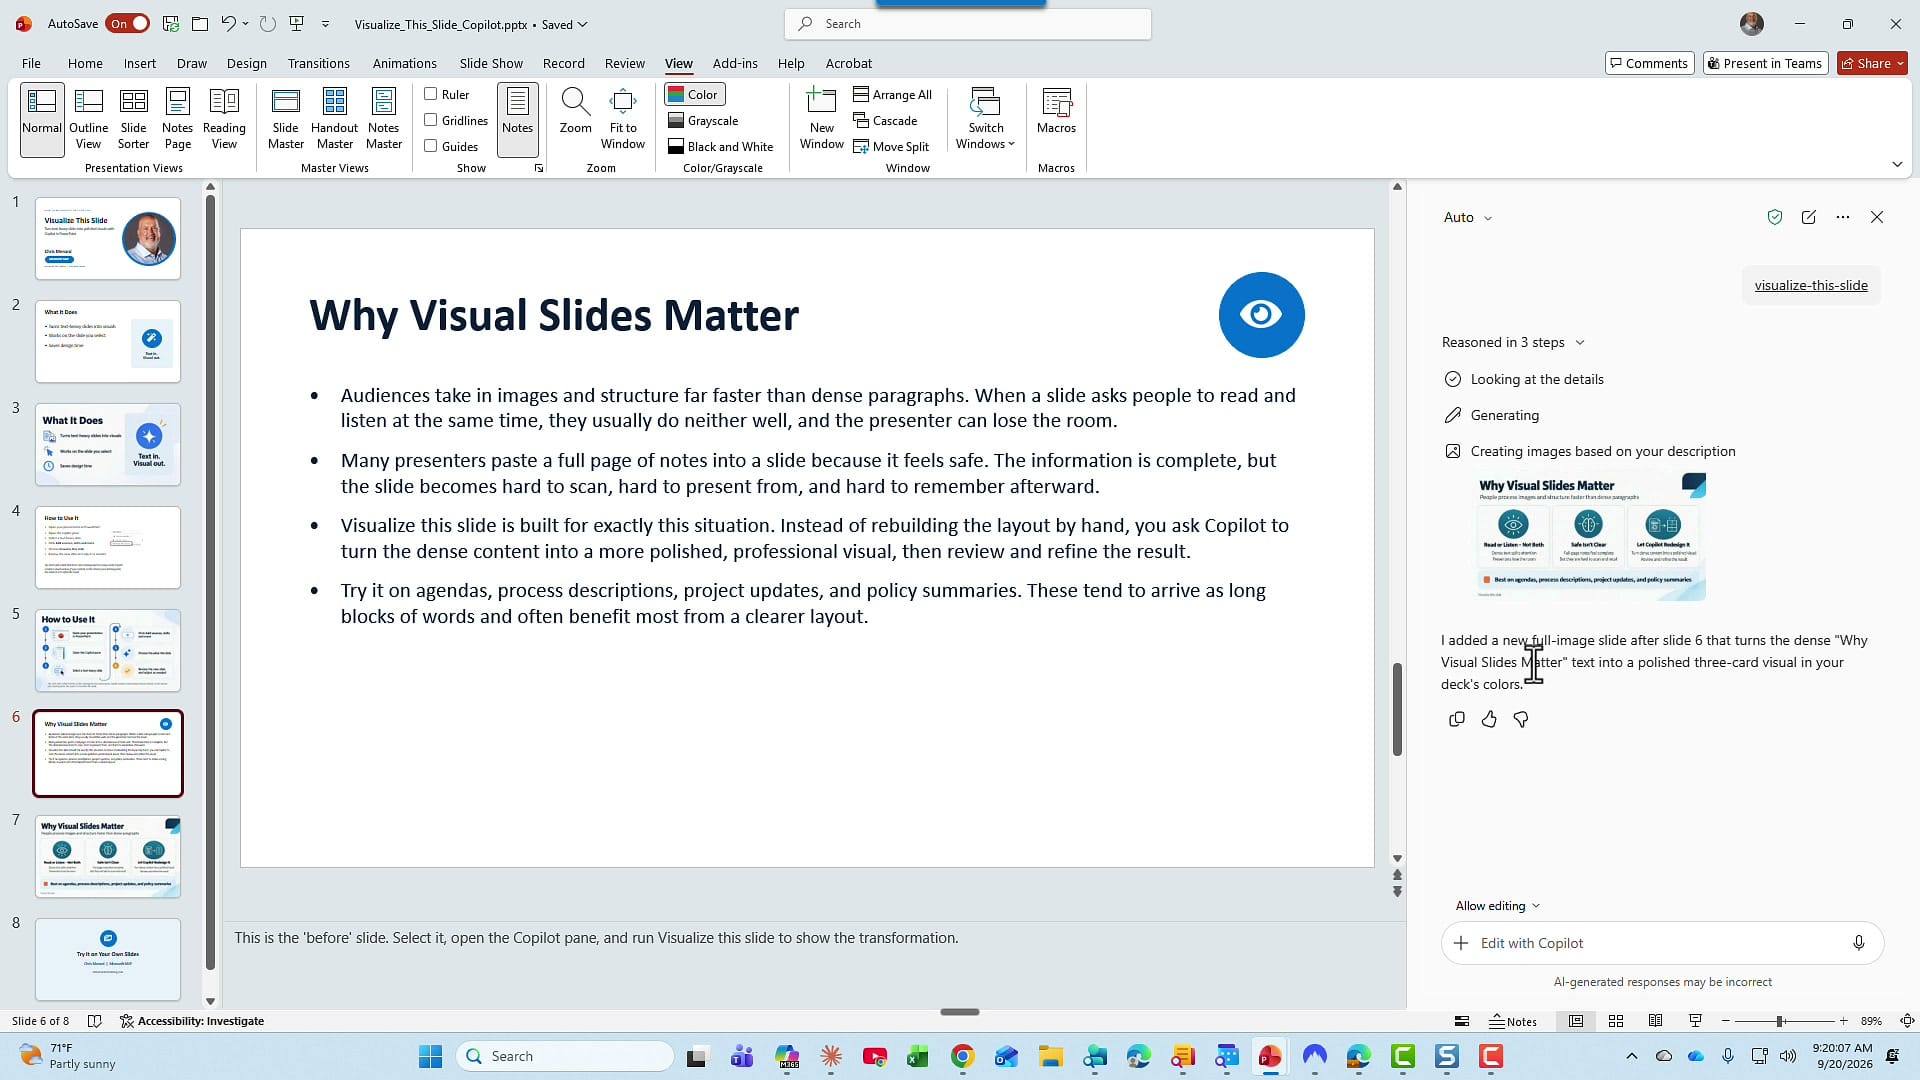Viewport: 1920px width, 1080px height.
Task: Click Present in Teams
Action: tap(1765, 63)
